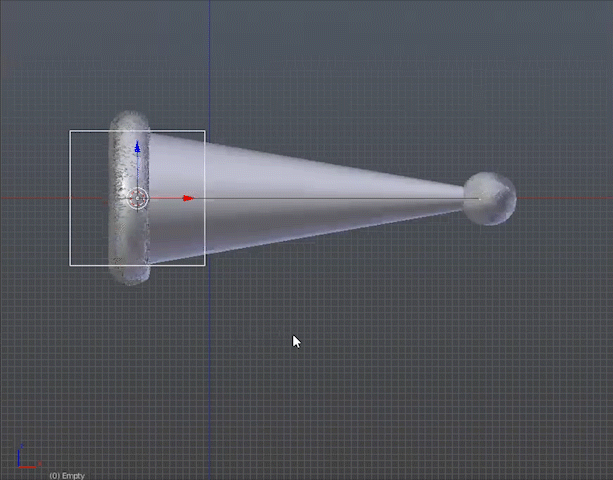
Task: Click the red X-axis arrow of the gizmo
Action: pos(188,199)
